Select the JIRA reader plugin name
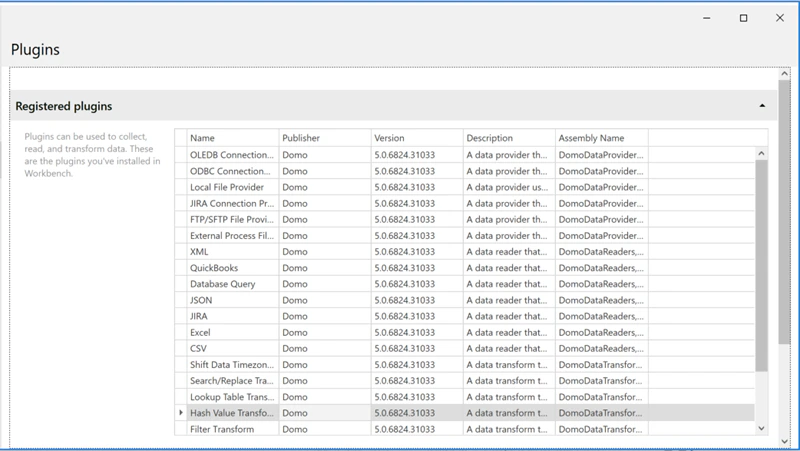800x451 pixels. click(198, 316)
